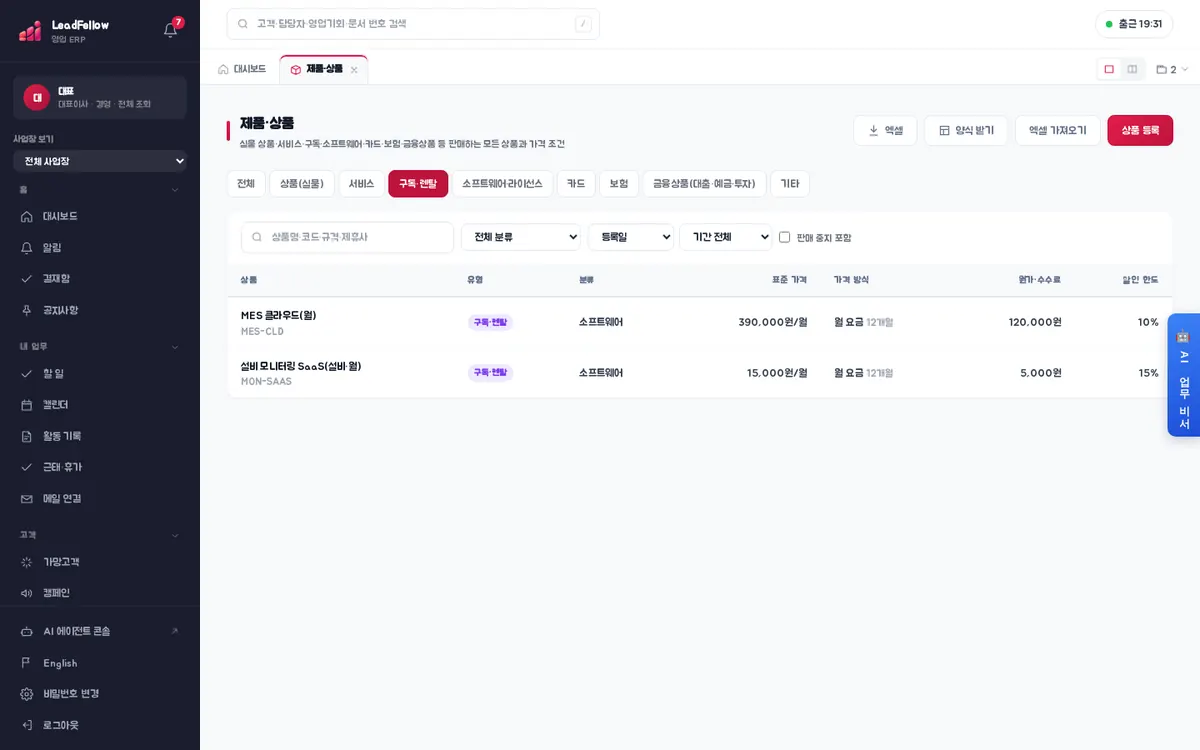Click the 양식 받기 button

[966, 131]
